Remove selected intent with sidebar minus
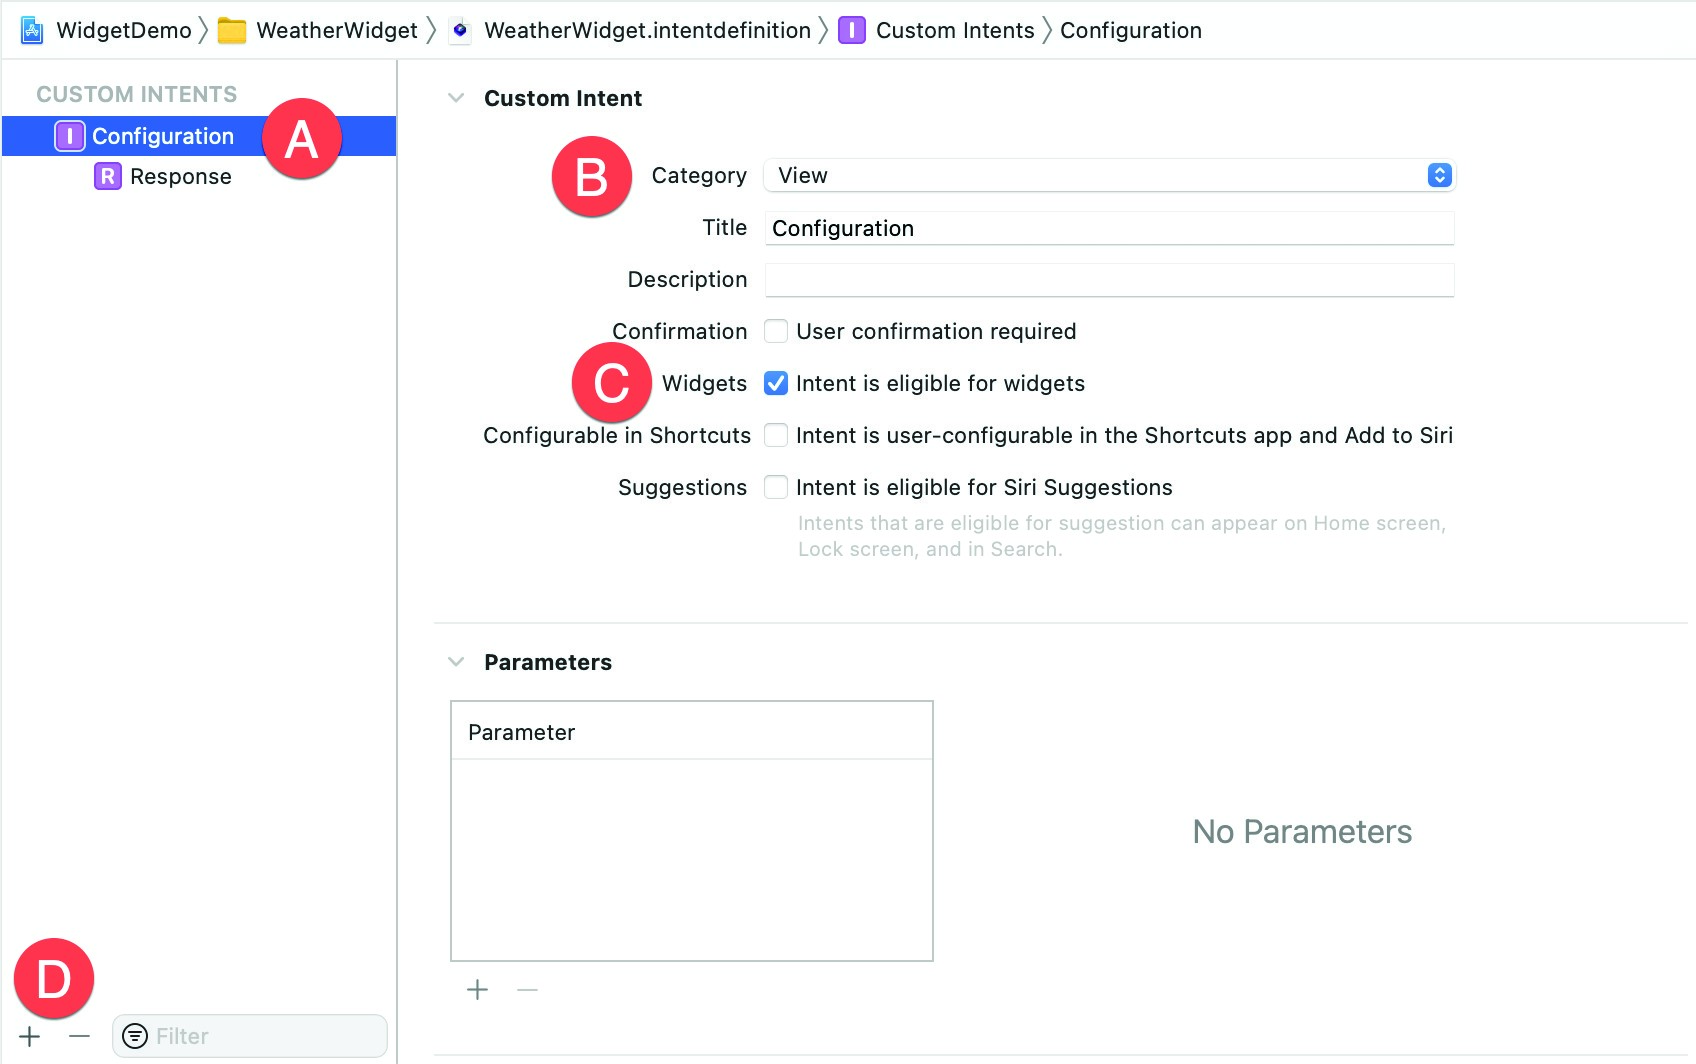Viewport: 1696px width, 1064px height. 80,1036
